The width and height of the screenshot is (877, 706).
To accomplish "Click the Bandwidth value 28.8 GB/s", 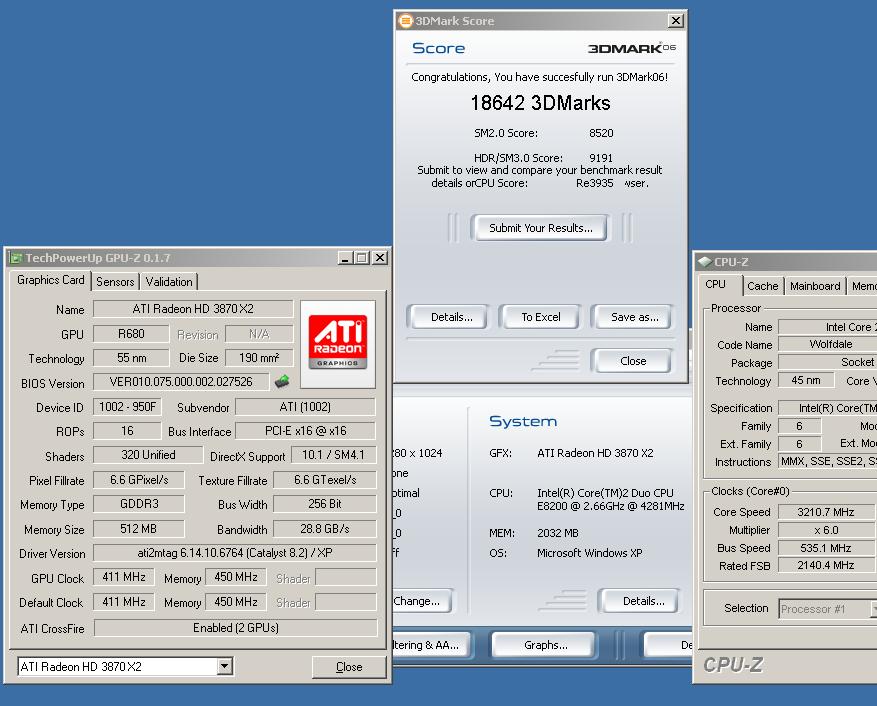I will pos(324,529).
